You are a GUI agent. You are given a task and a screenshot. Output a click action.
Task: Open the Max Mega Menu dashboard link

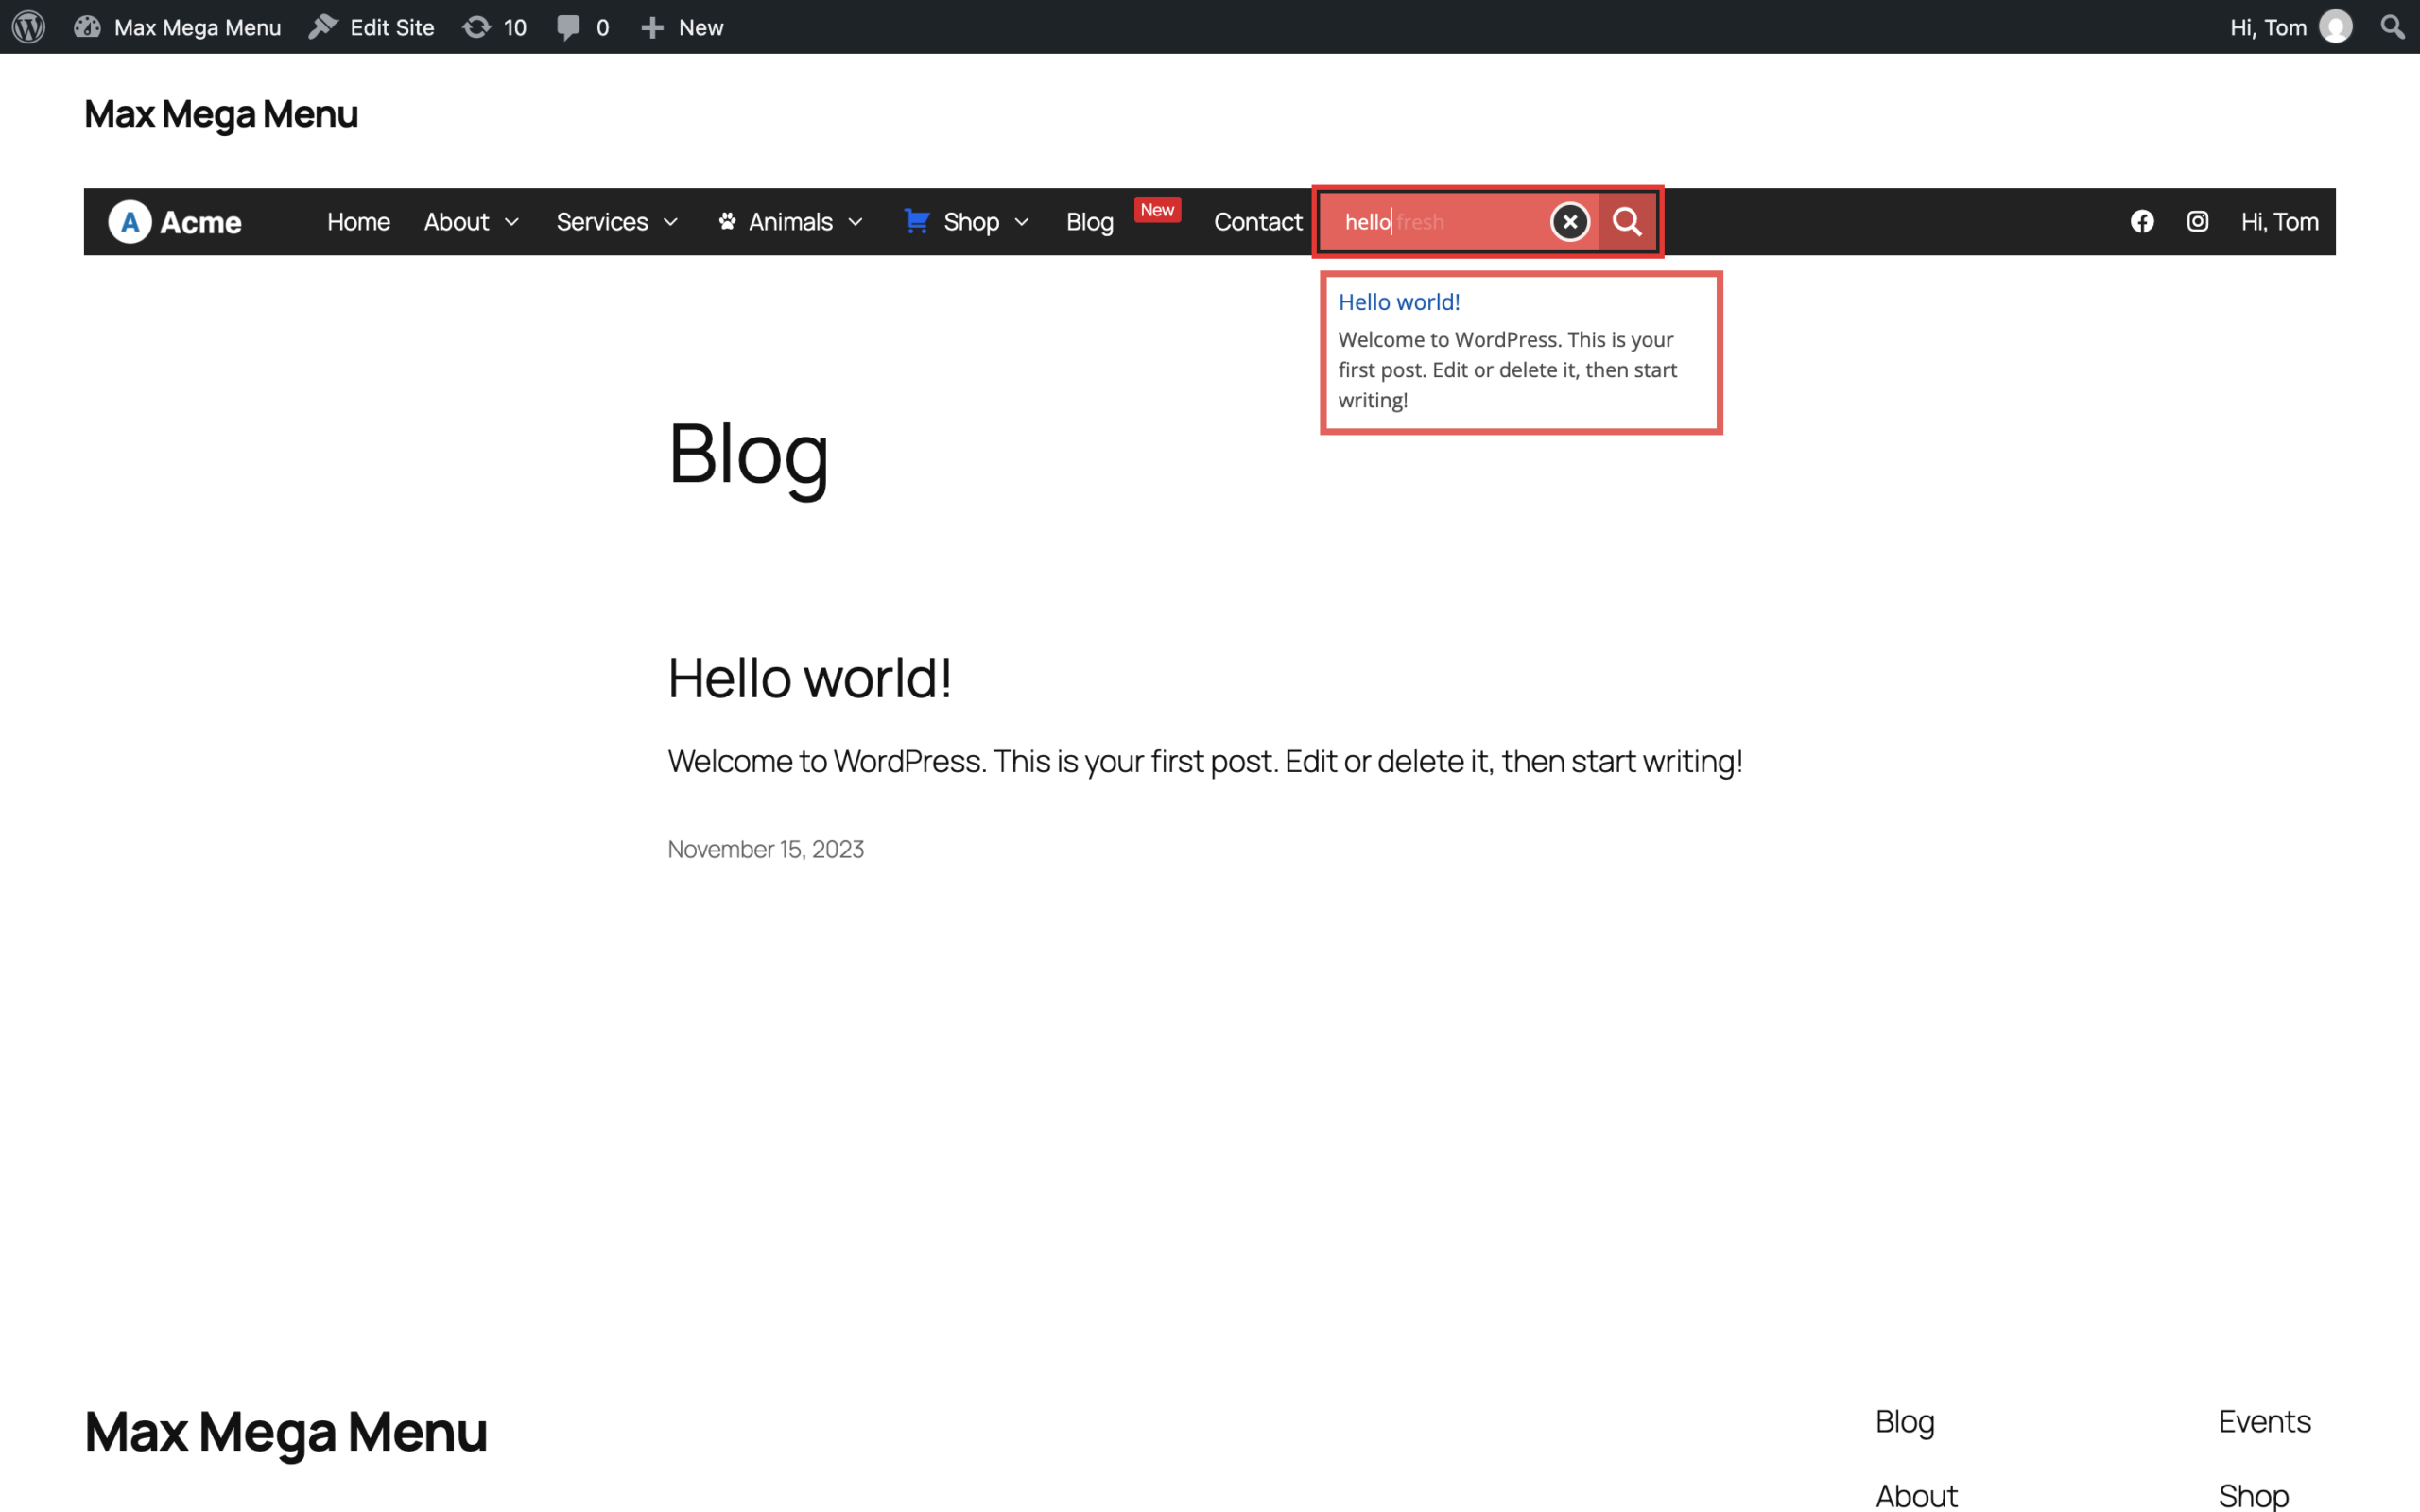point(178,27)
